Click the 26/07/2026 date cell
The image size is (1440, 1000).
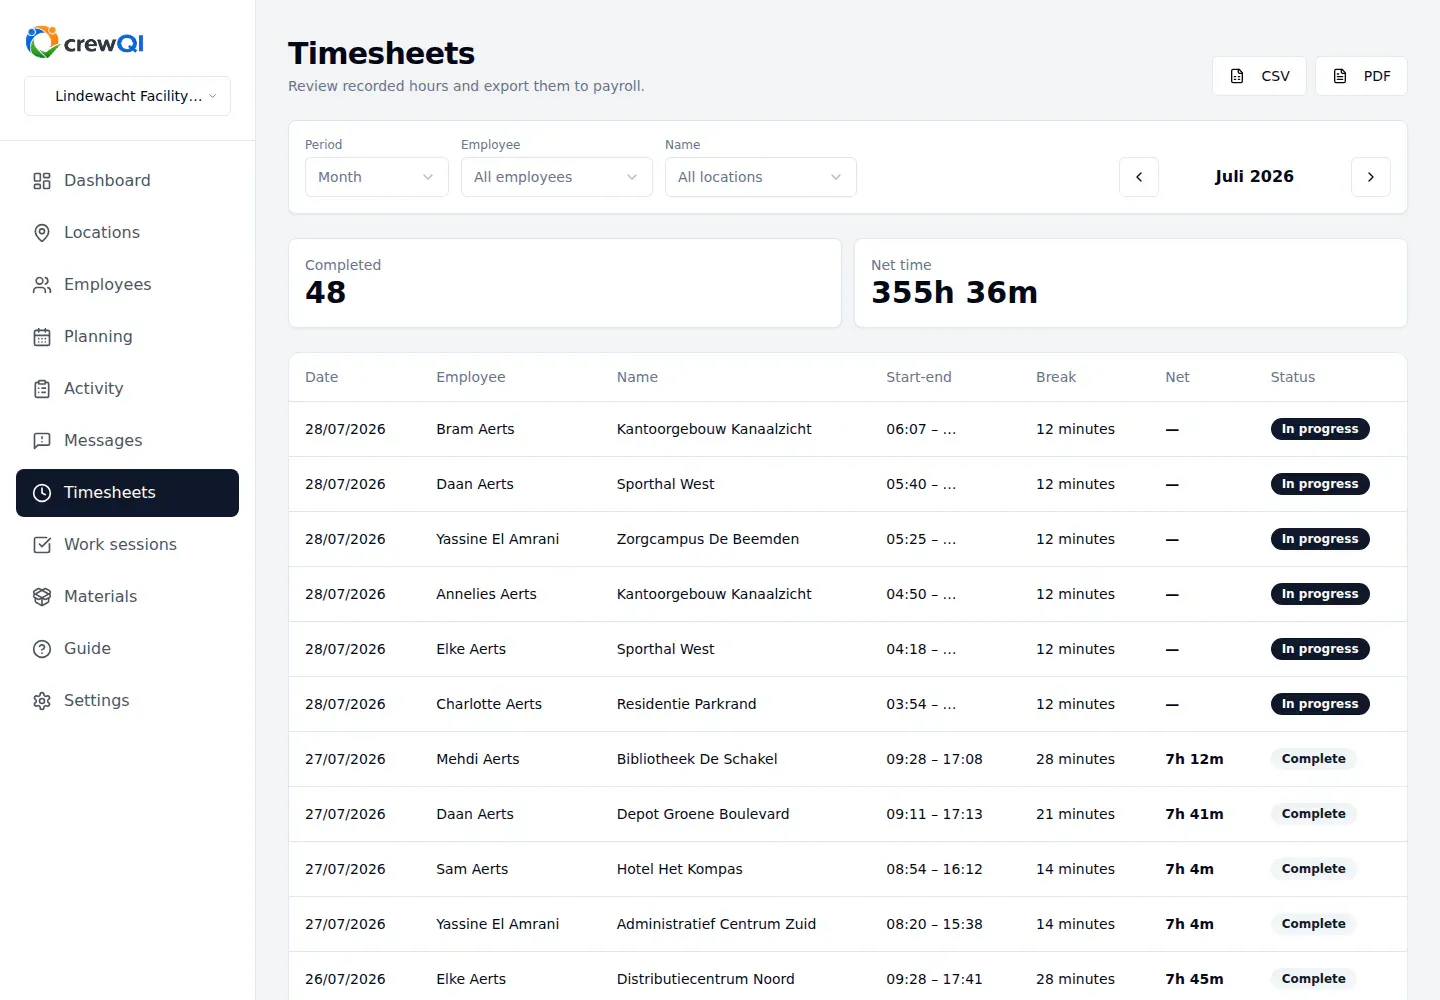345,979
